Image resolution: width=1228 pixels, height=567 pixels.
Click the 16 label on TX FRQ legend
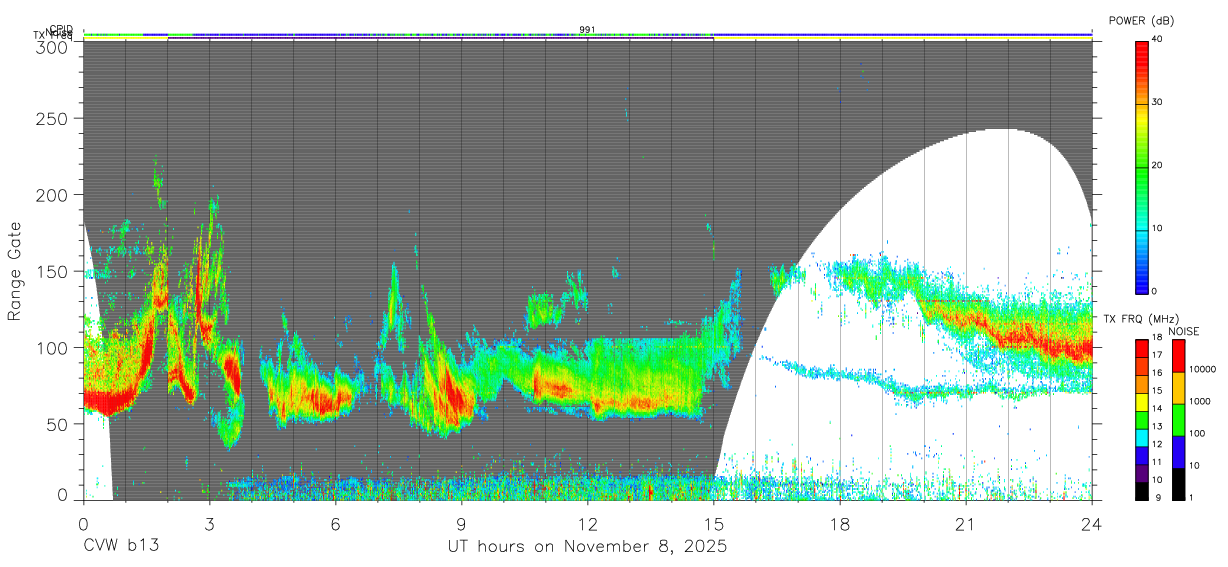click(1157, 374)
